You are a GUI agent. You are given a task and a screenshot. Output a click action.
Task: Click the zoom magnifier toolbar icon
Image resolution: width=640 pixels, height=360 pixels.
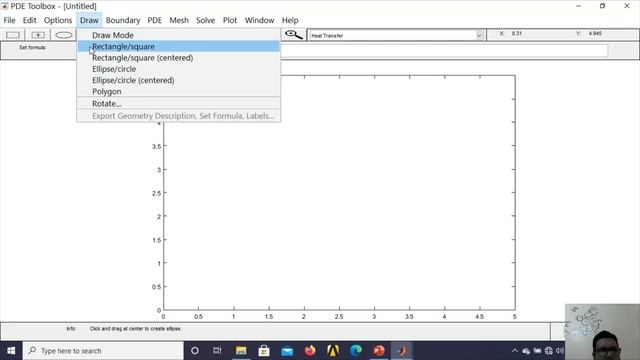point(293,35)
